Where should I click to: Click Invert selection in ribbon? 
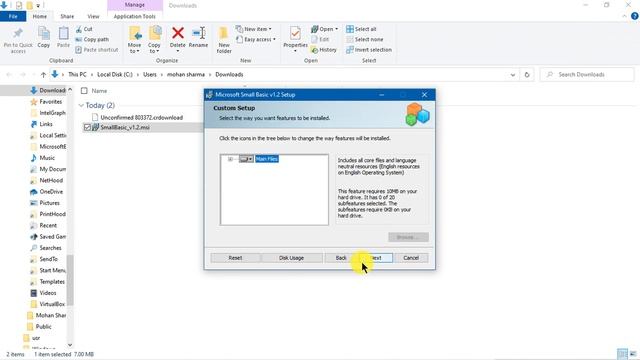369,50
